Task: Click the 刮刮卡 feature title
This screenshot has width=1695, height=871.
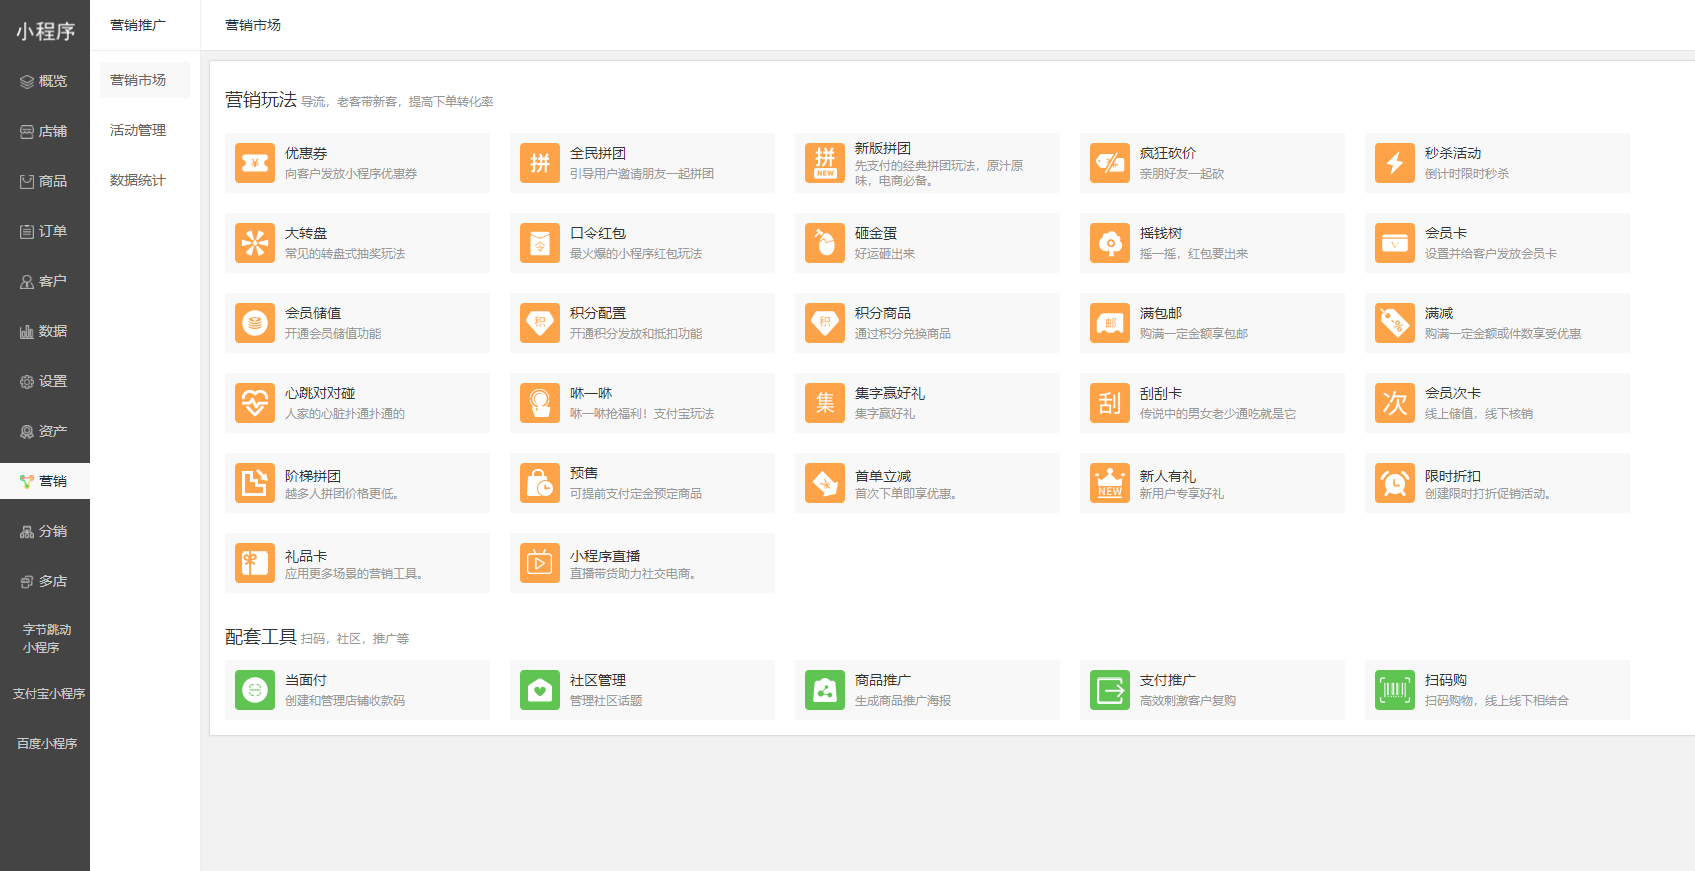Action: point(1160,393)
